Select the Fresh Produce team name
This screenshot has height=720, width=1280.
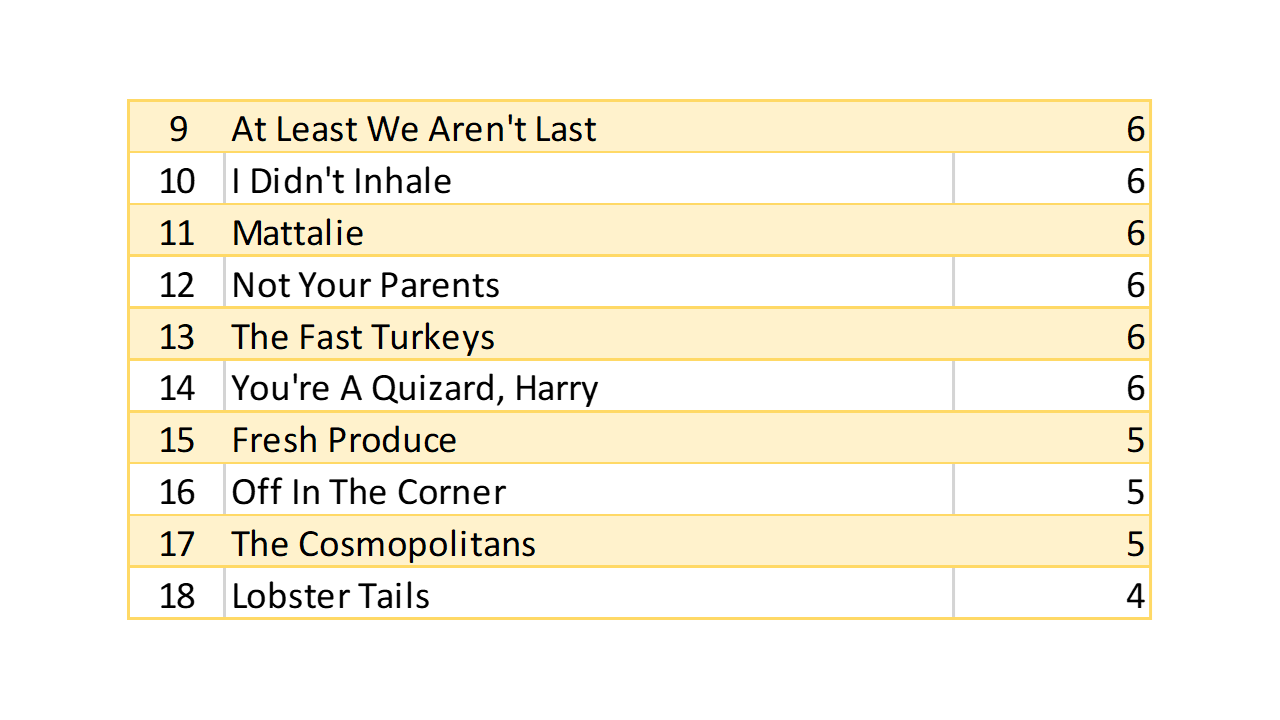344,440
